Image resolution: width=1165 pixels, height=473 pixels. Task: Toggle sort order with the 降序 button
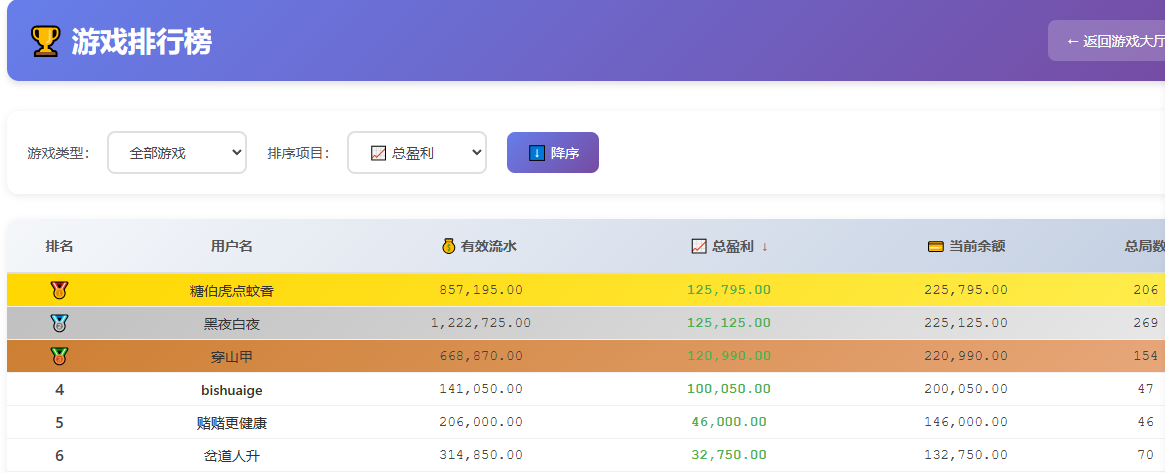[x=553, y=153]
